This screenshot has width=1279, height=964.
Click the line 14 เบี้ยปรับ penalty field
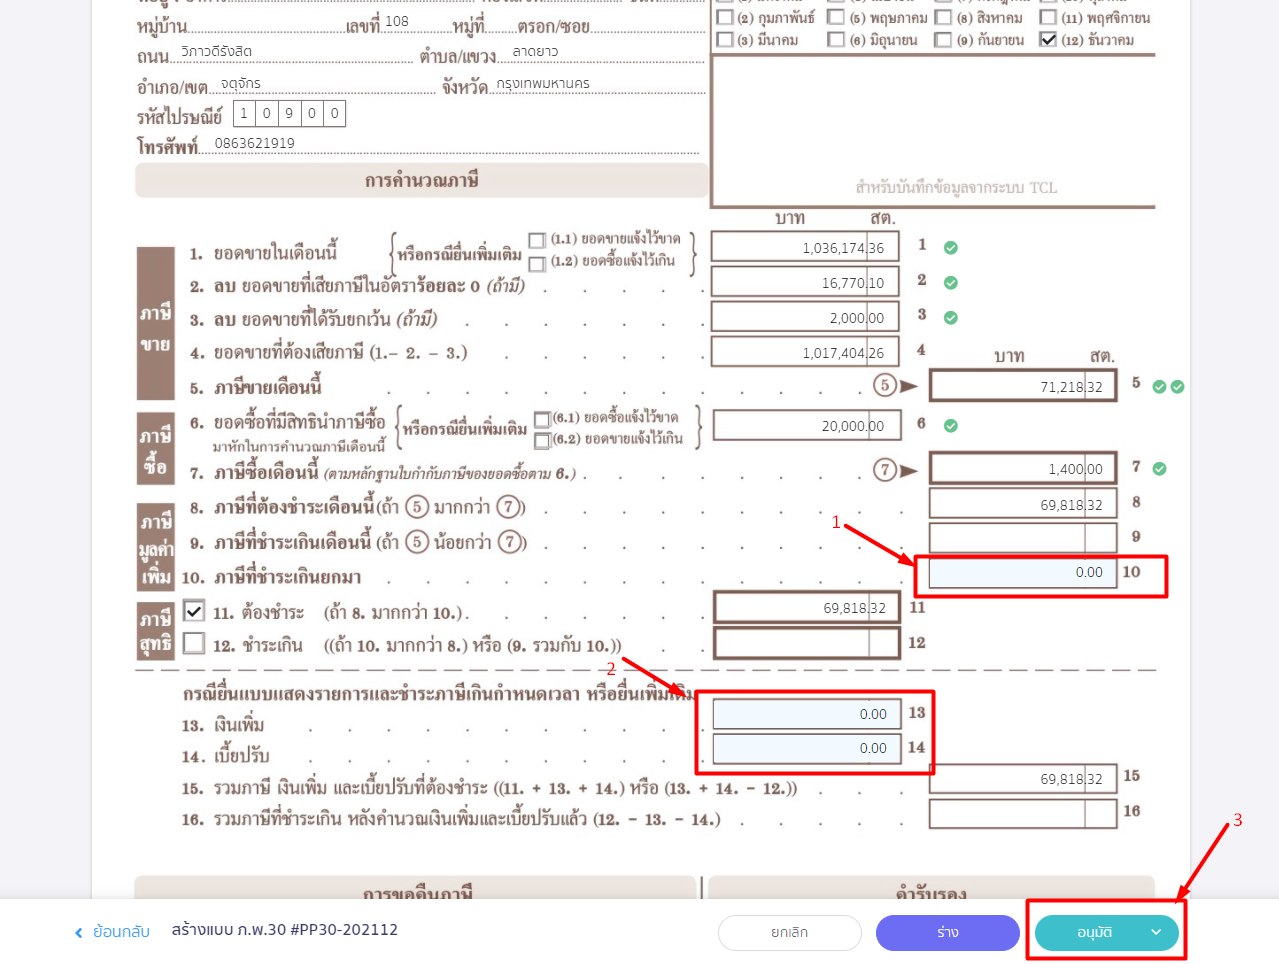(x=806, y=748)
